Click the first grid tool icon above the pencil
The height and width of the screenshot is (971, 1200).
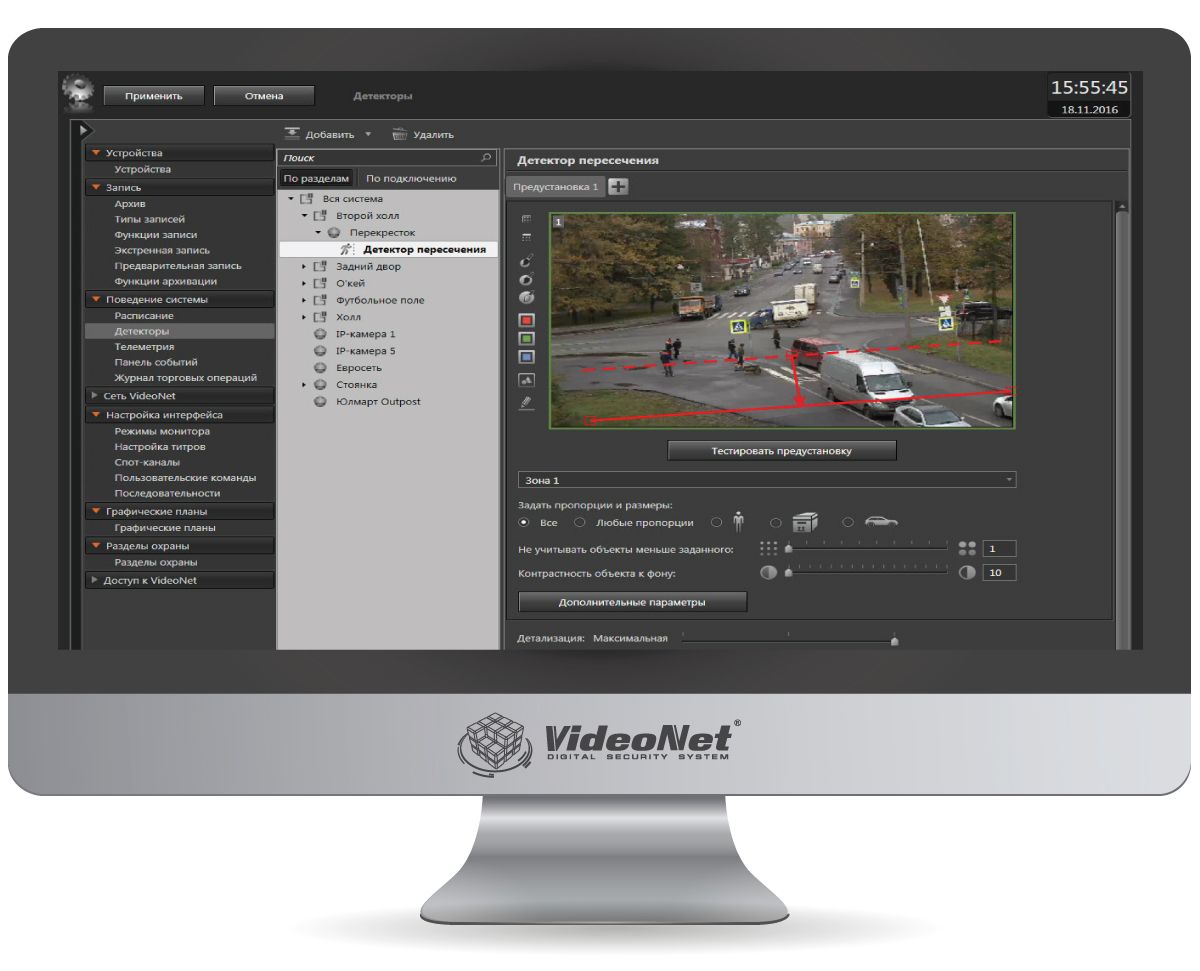tap(527, 218)
